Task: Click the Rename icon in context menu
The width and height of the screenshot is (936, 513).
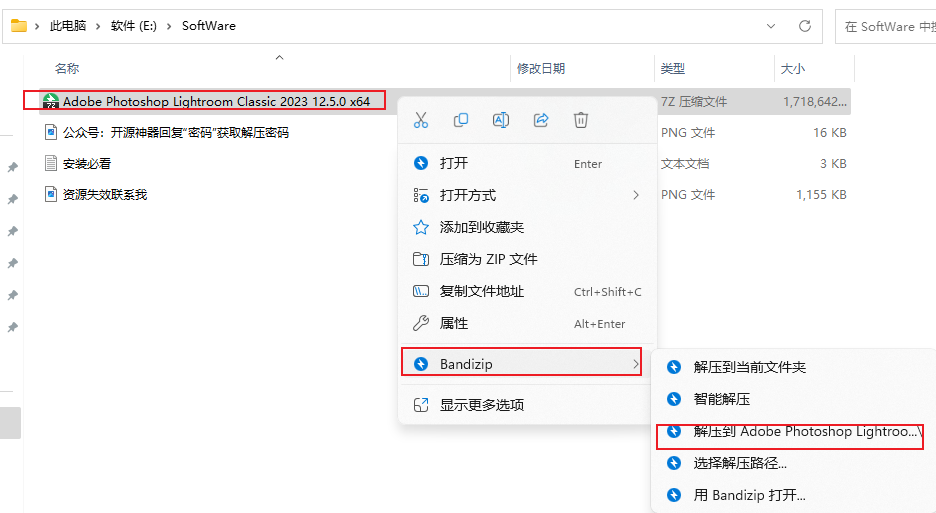Action: tap(501, 120)
